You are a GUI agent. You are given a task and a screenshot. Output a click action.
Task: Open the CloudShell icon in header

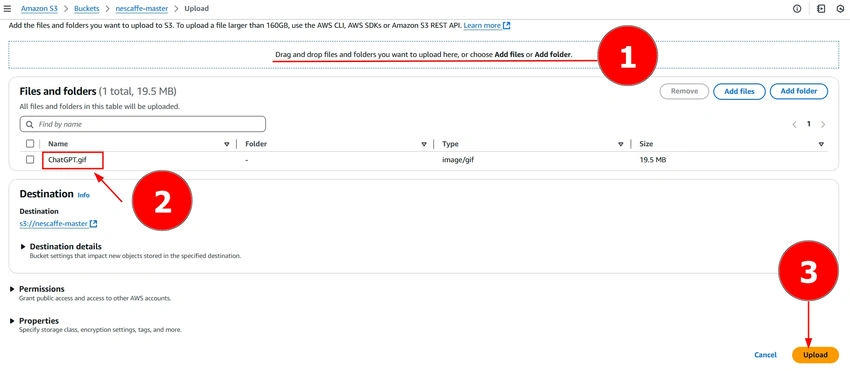point(821,9)
